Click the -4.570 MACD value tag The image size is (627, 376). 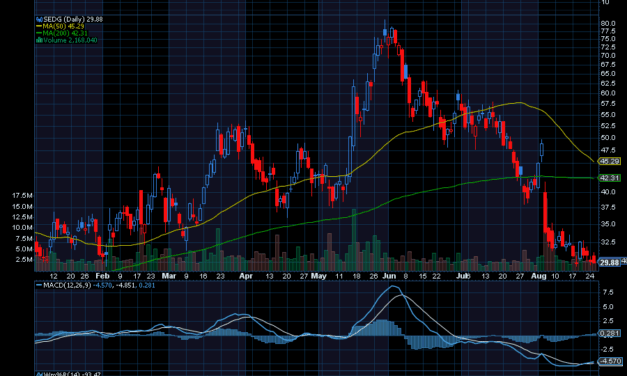pyautogui.click(x=610, y=361)
